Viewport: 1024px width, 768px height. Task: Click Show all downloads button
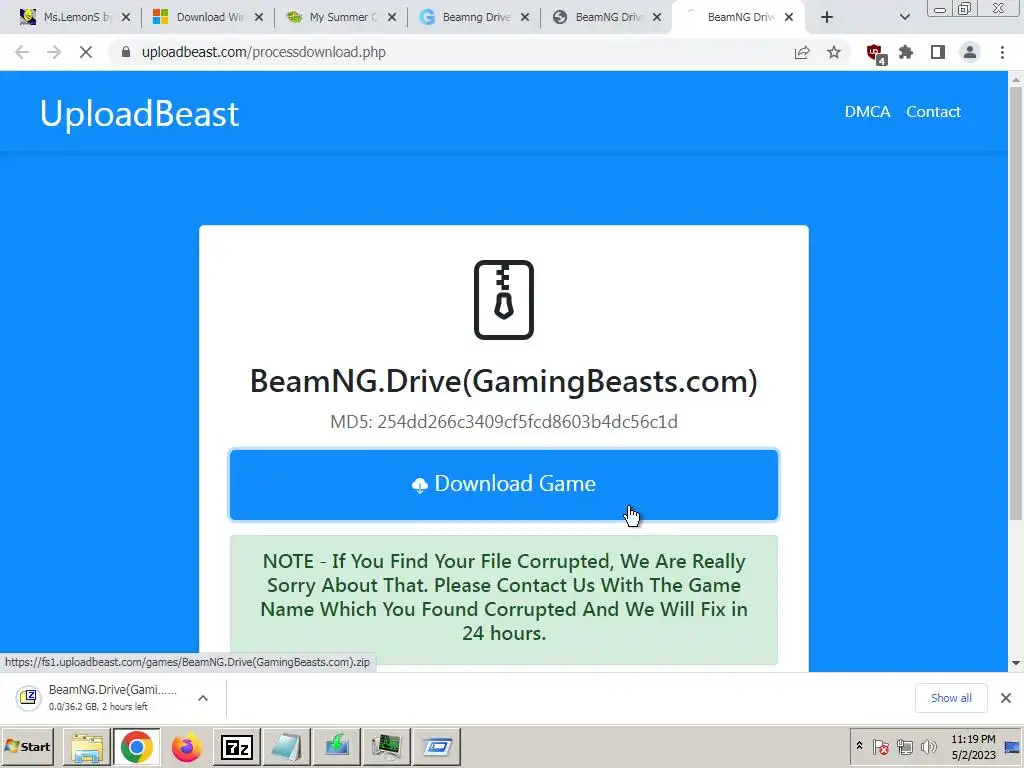951,698
